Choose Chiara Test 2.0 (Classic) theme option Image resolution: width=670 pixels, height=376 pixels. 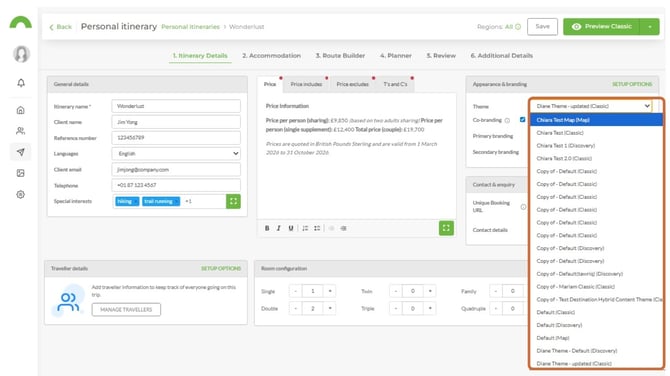click(x=596, y=159)
